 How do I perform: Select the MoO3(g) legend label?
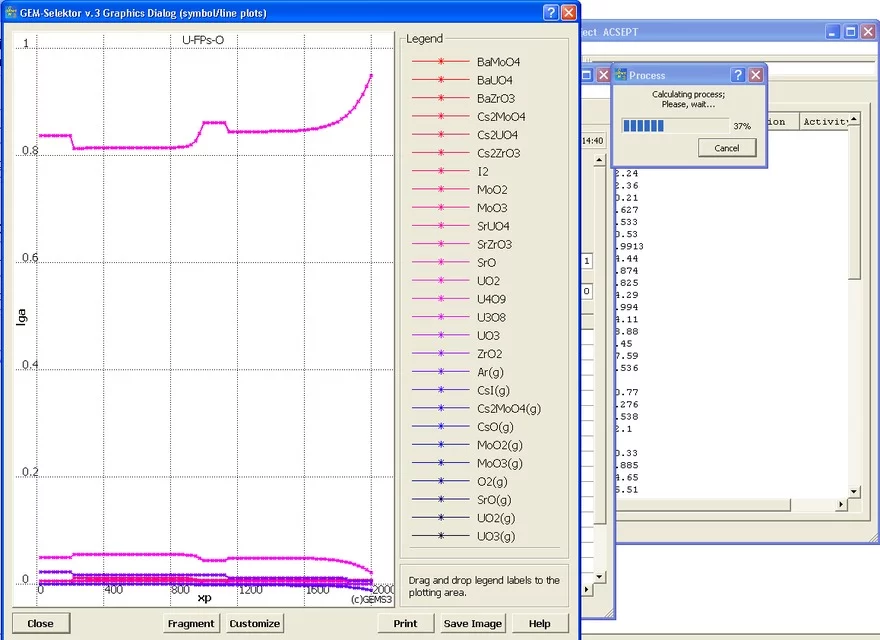[x=499, y=463]
